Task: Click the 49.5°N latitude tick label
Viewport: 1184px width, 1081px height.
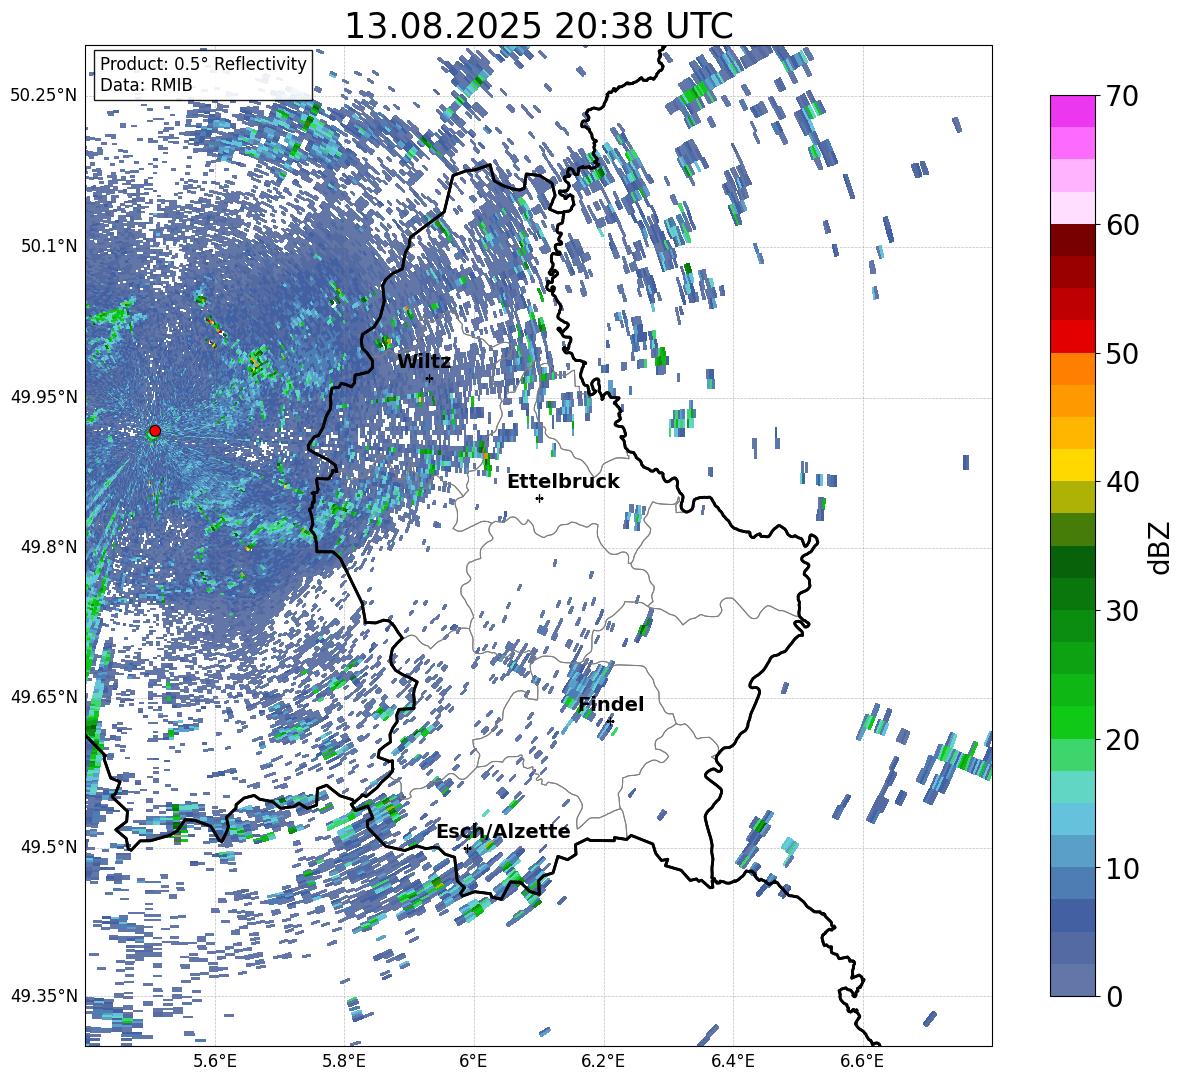Action: pyautogui.click(x=48, y=846)
